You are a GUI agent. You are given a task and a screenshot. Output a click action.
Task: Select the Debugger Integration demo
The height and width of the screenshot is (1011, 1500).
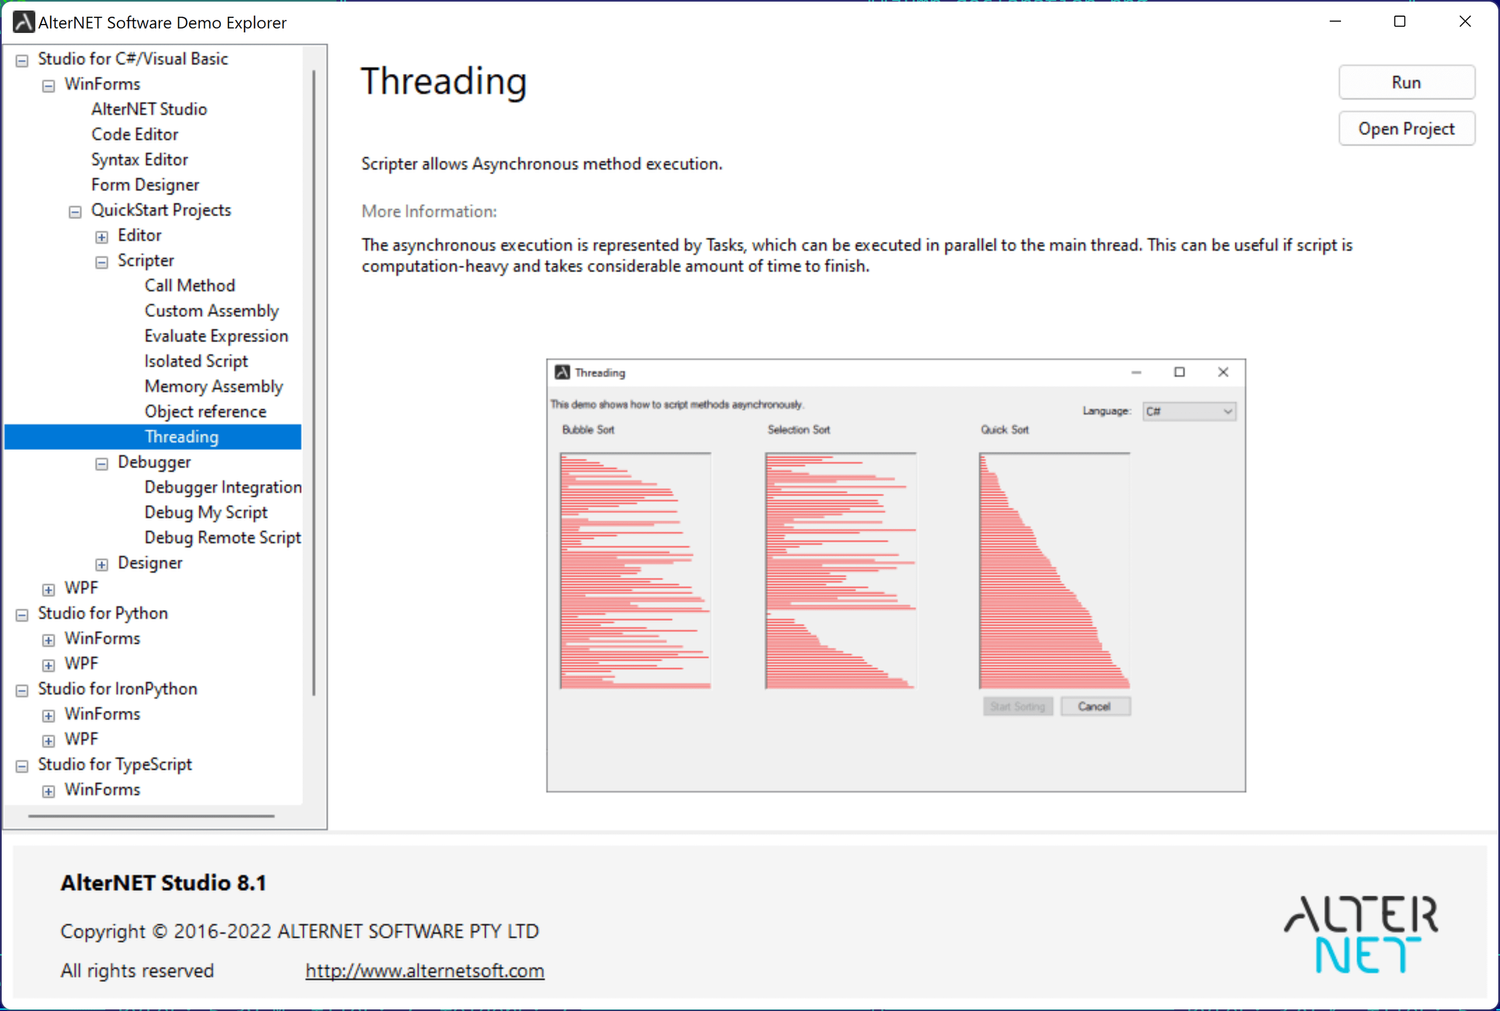pyautogui.click(x=222, y=487)
